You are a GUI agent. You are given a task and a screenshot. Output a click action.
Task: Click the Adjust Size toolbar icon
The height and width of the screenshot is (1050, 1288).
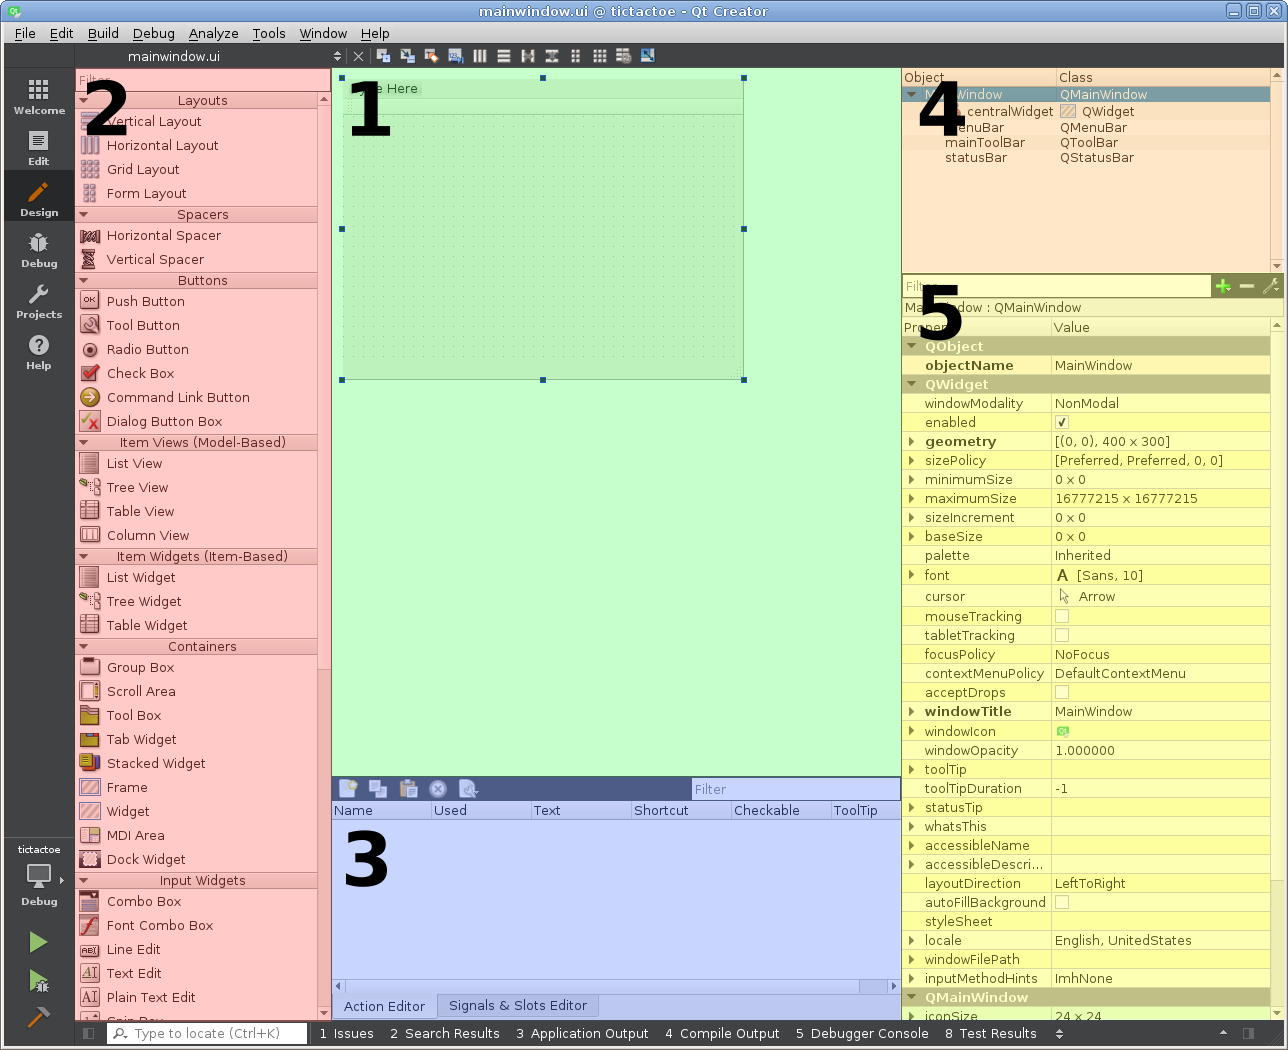pos(647,56)
